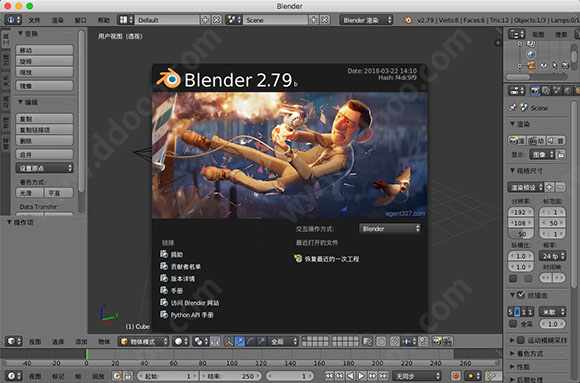Click the timeline current frame marker
Image resolution: width=580 pixels, height=383 pixels.
coord(87,354)
